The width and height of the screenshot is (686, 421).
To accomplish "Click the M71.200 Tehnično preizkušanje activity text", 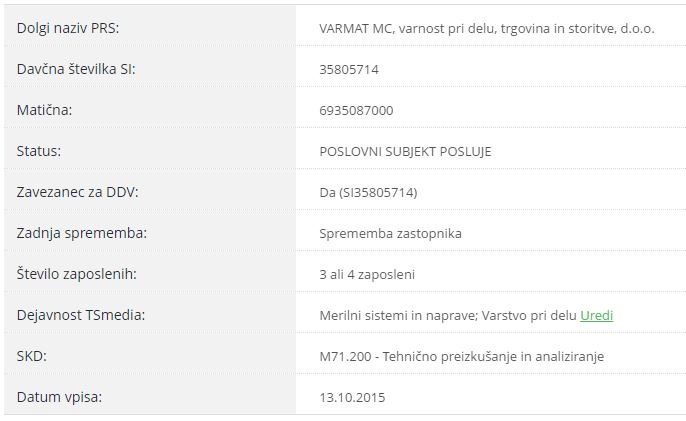I will [x=461, y=356].
